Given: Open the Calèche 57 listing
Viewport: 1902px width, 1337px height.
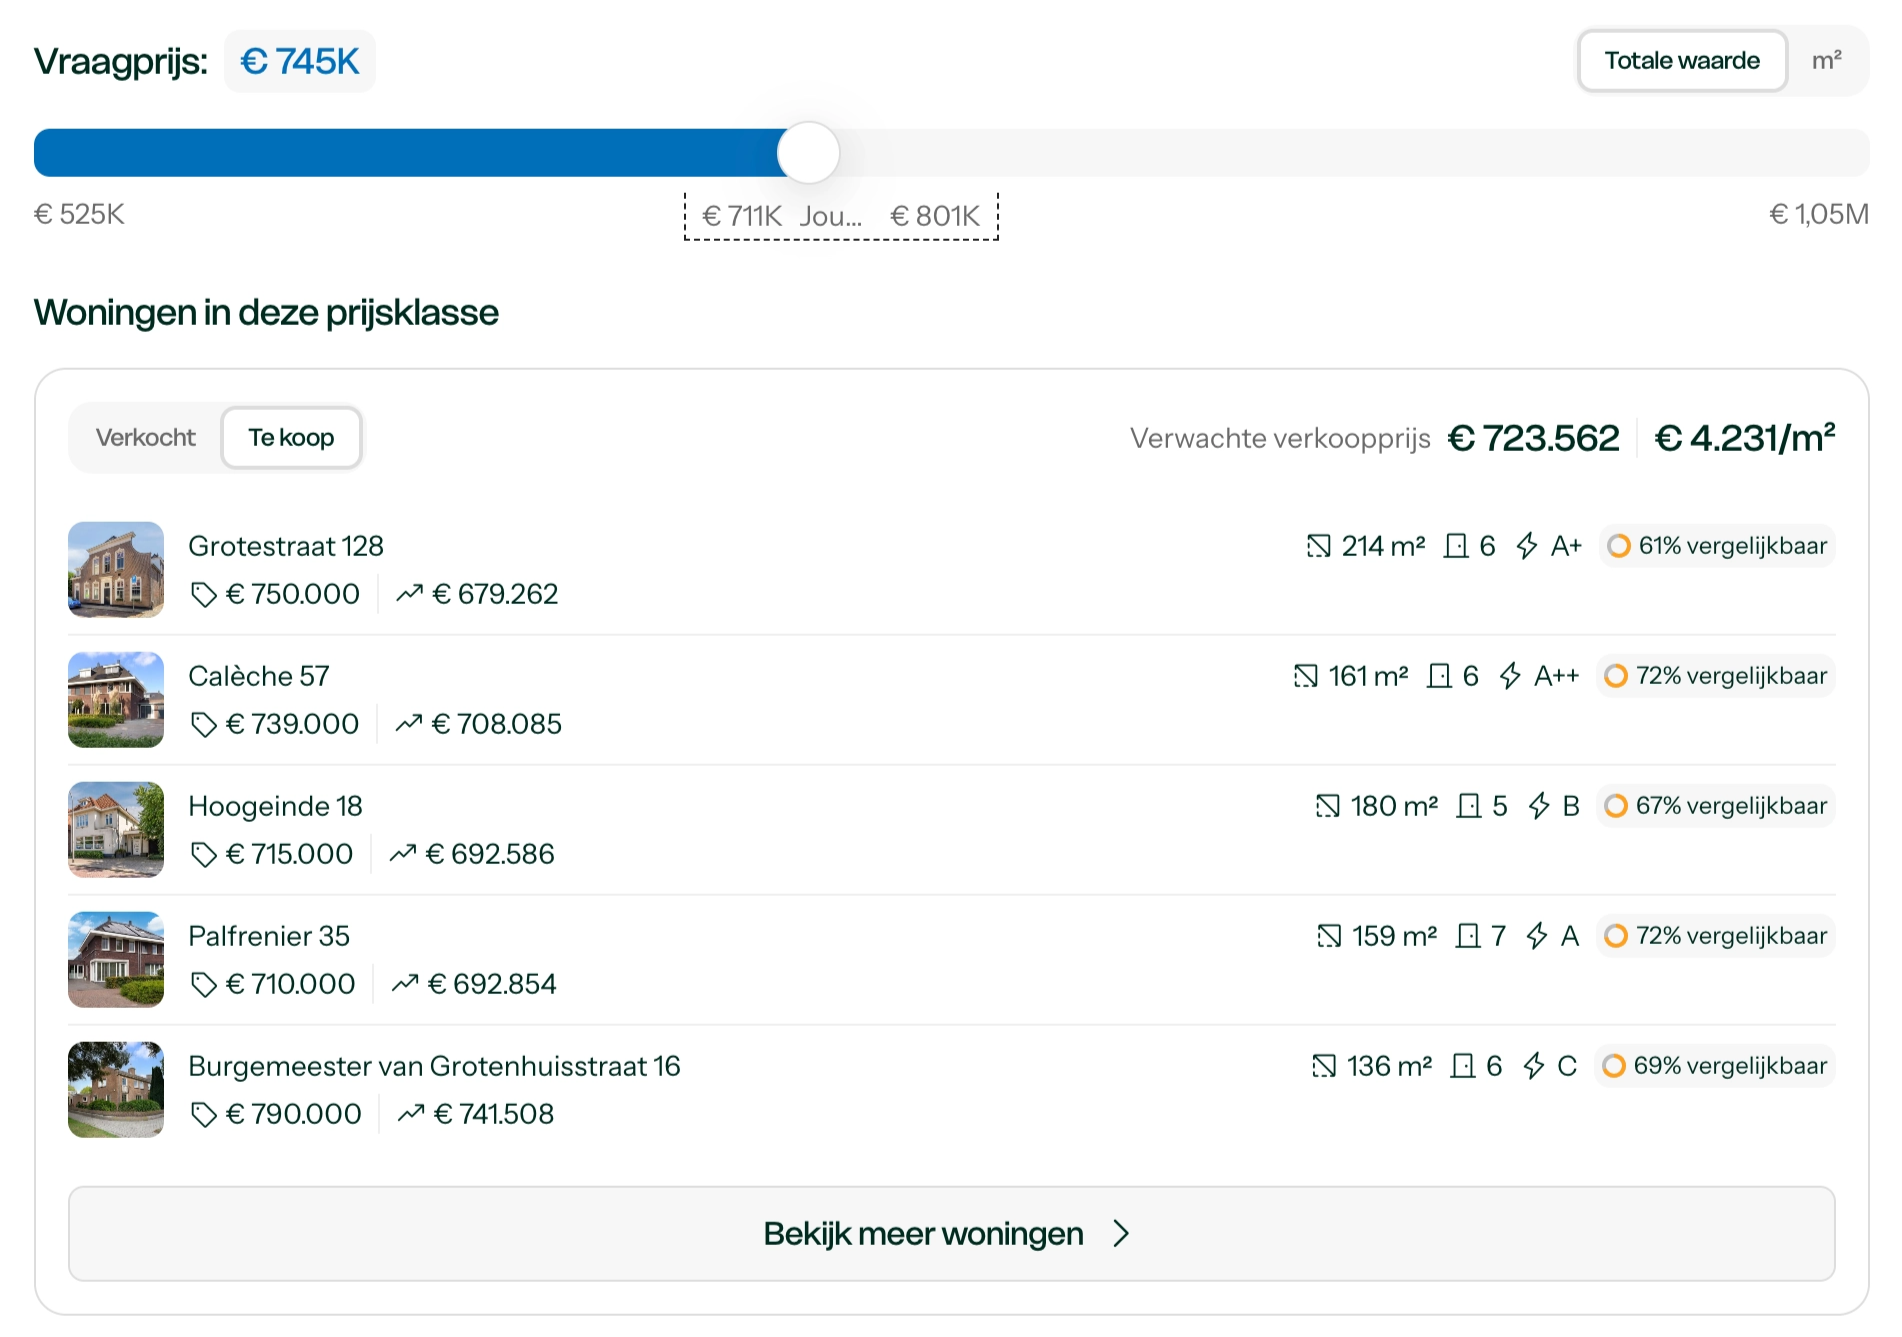Looking at the screenshot, I should [x=259, y=676].
